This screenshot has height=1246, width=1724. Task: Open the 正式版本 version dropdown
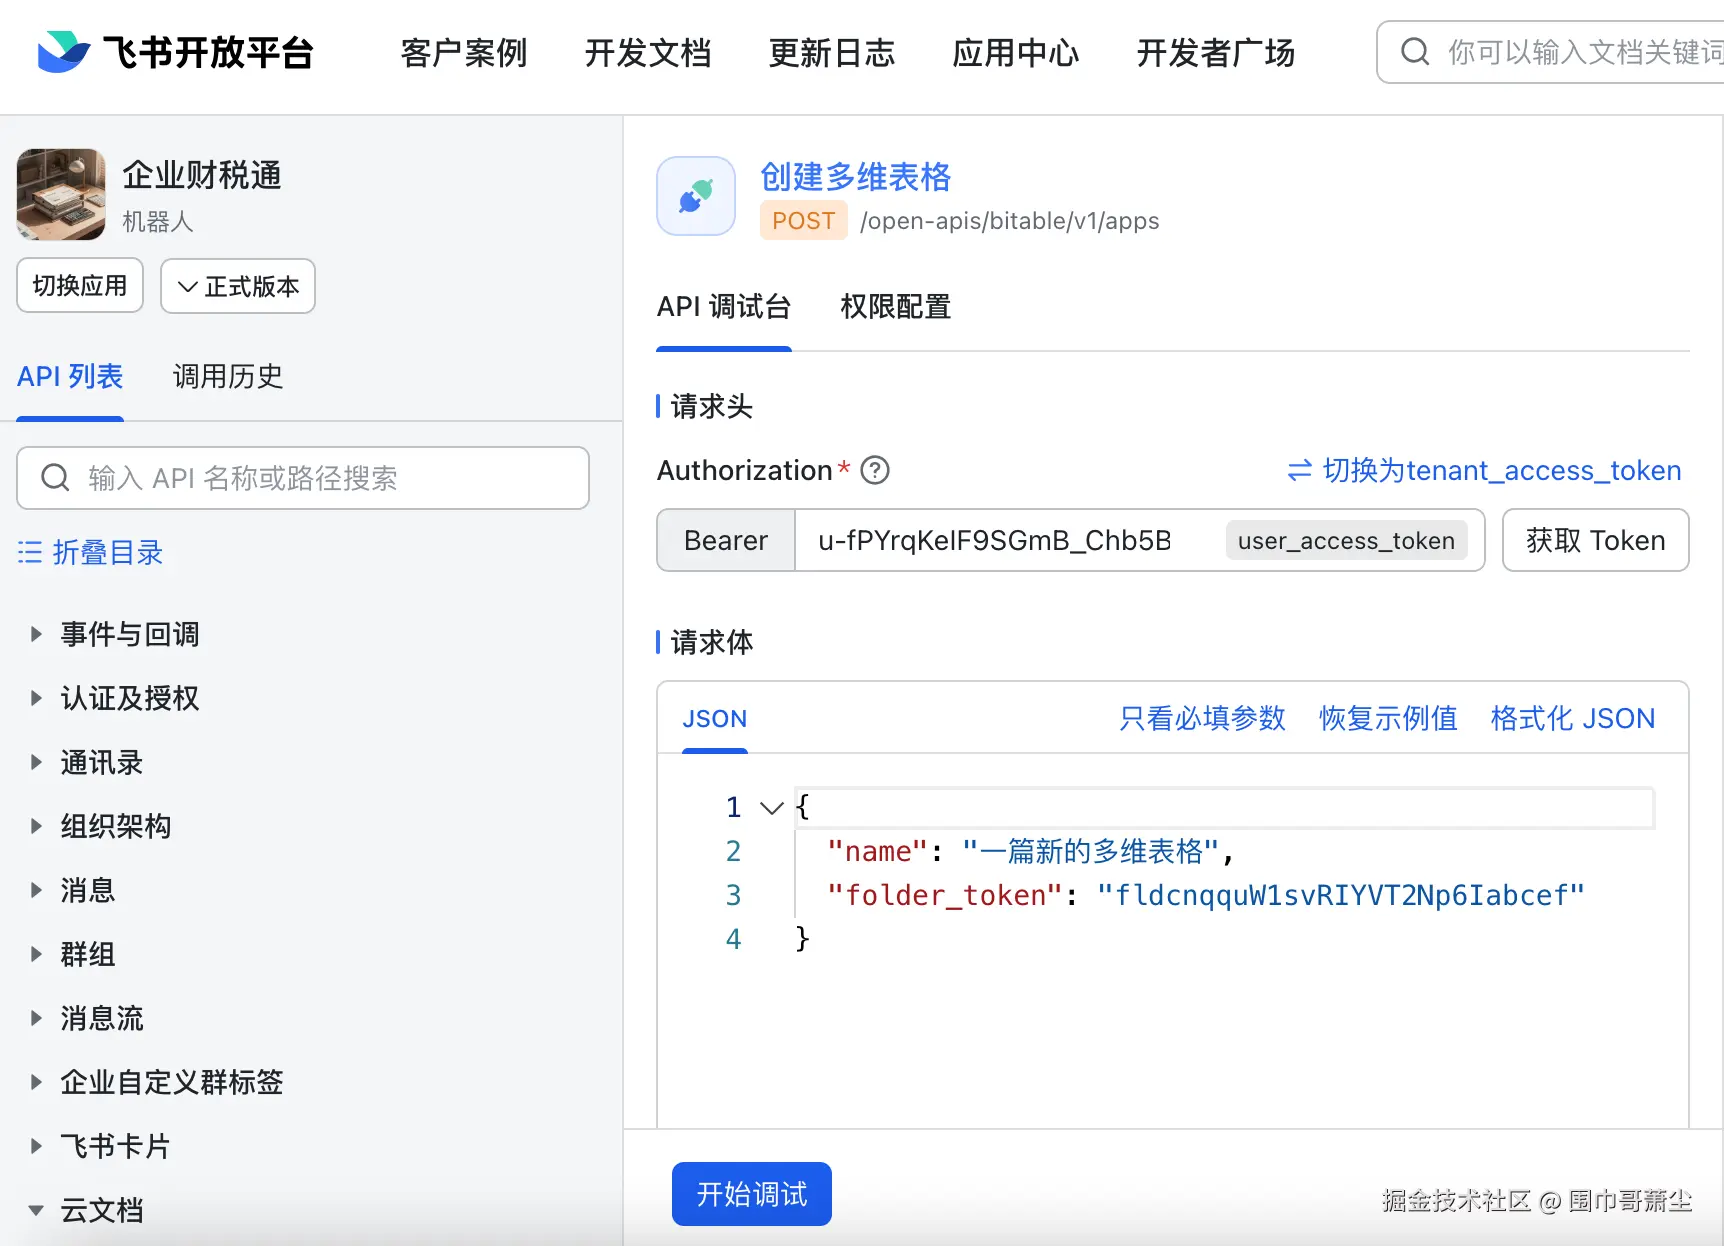pyautogui.click(x=237, y=286)
